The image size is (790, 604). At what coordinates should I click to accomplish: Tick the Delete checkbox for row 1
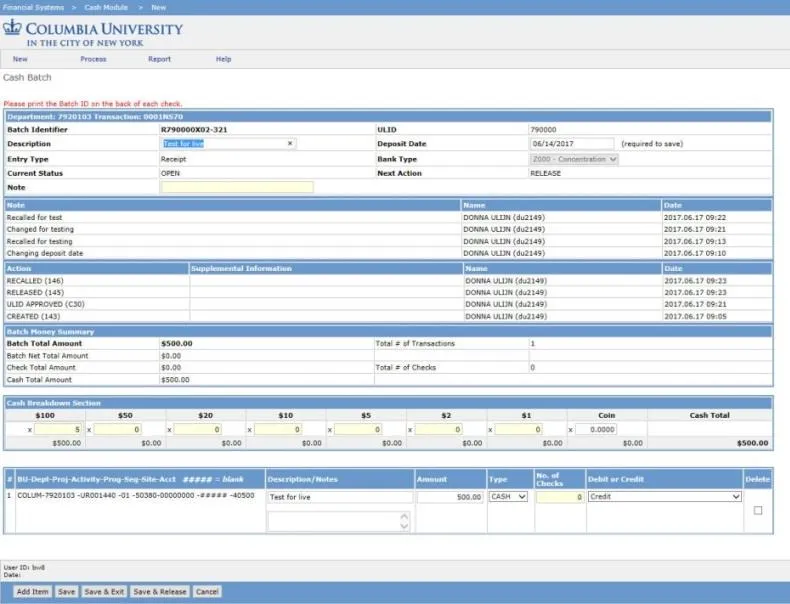pos(758,510)
